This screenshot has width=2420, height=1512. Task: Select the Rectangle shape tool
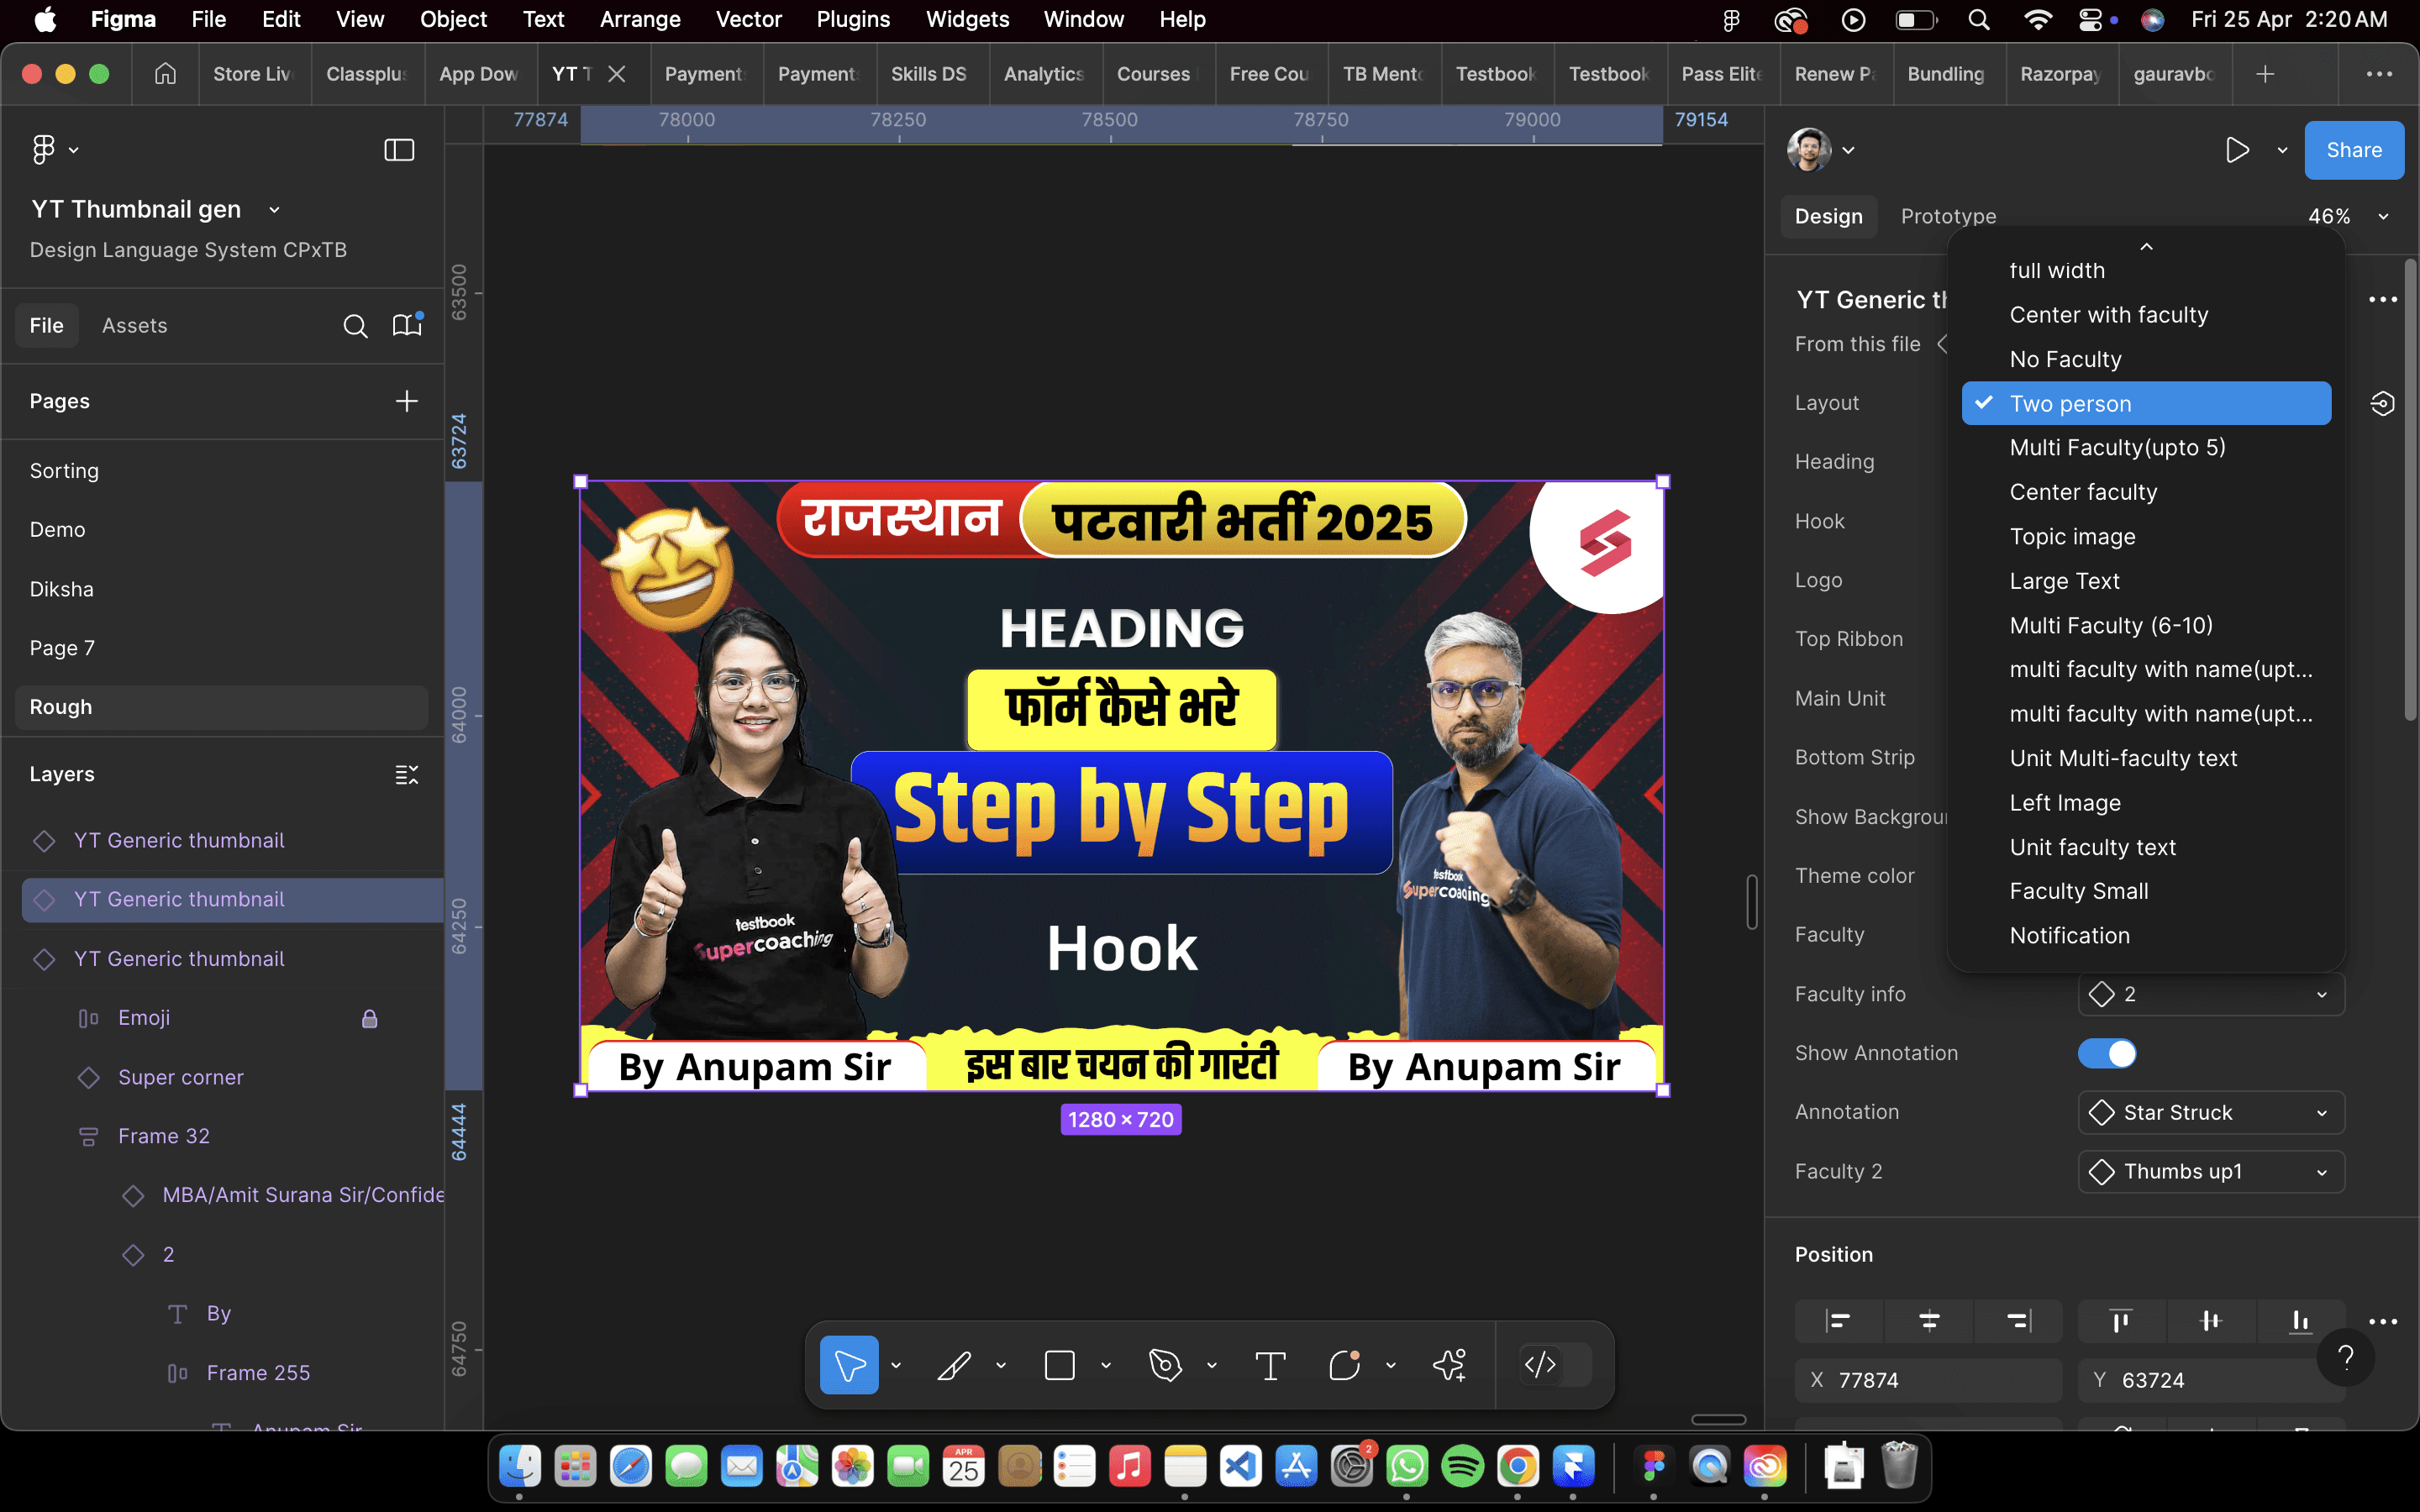(x=1059, y=1365)
